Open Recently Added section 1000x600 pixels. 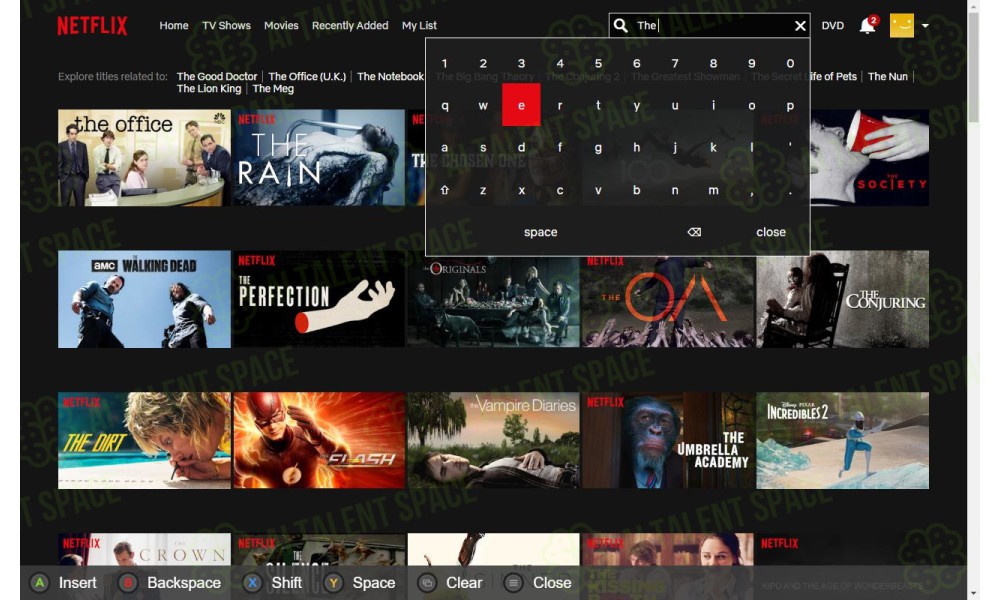click(350, 26)
